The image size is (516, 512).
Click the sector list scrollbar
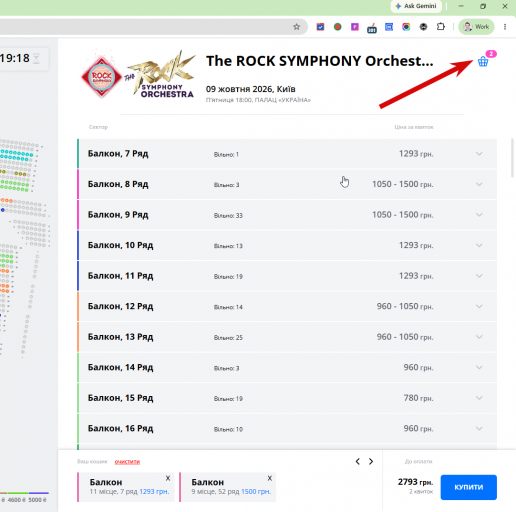click(x=512, y=158)
